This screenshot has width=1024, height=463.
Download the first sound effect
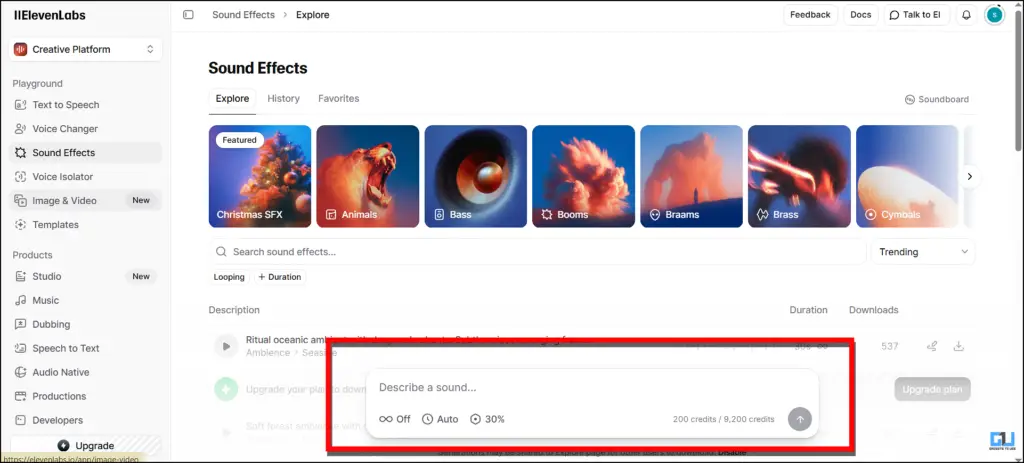pyautogui.click(x=958, y=346)
